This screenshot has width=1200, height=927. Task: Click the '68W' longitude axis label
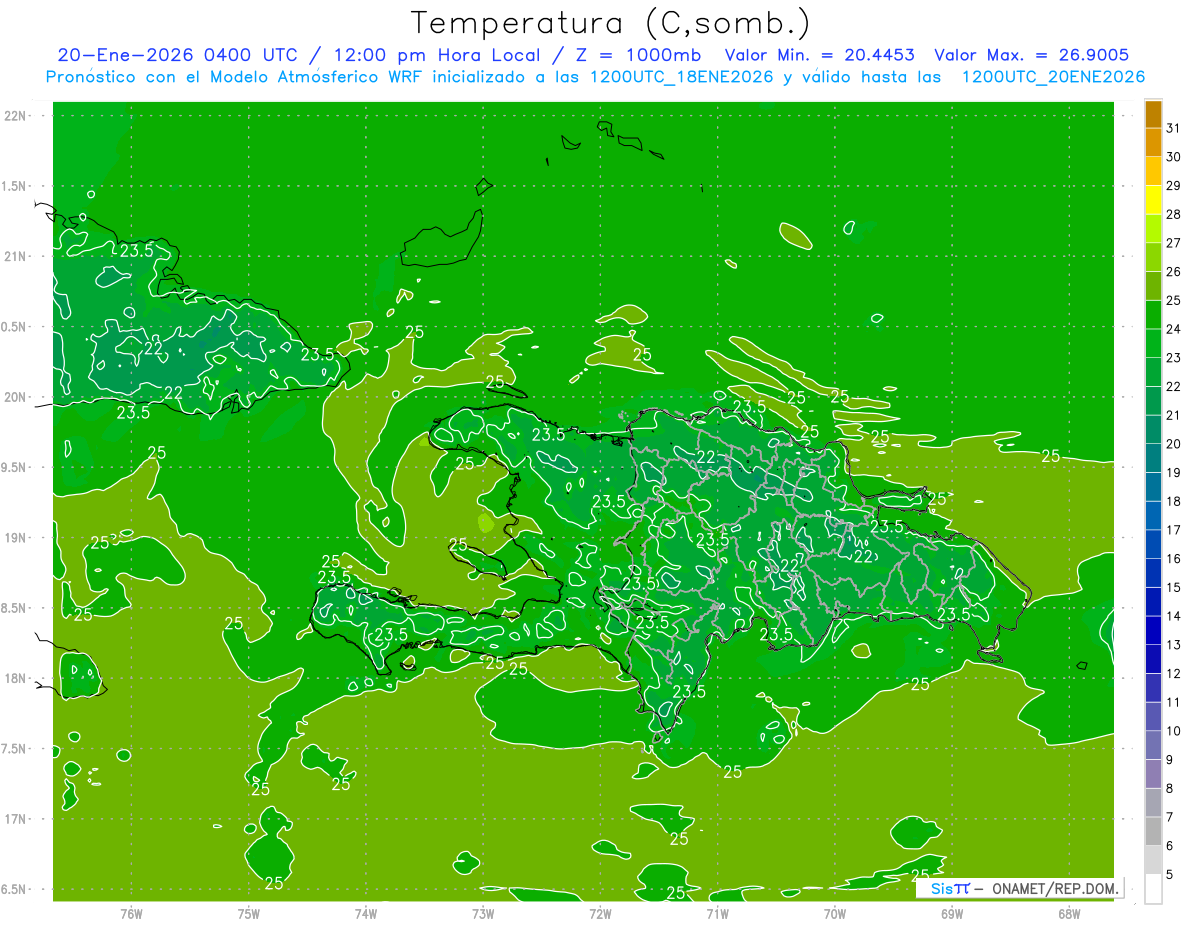tap(1069, 914)
